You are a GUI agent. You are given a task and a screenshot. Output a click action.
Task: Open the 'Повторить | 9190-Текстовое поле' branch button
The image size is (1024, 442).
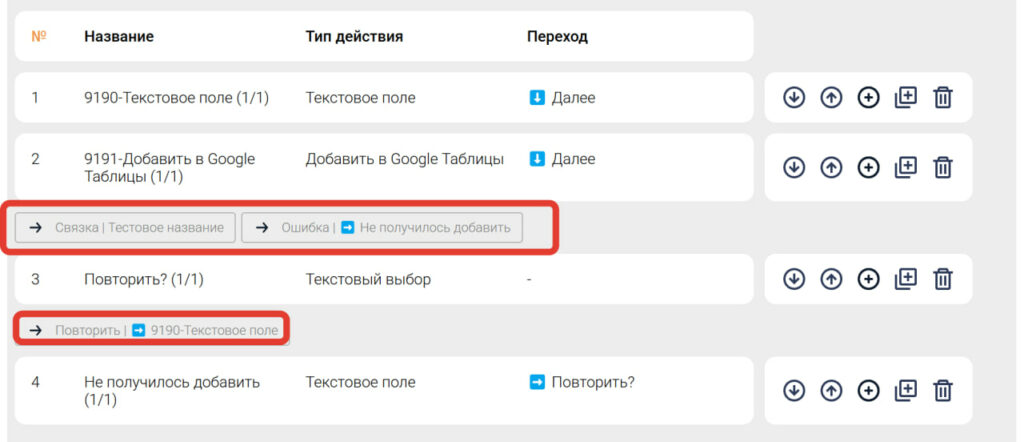point(153,330)
